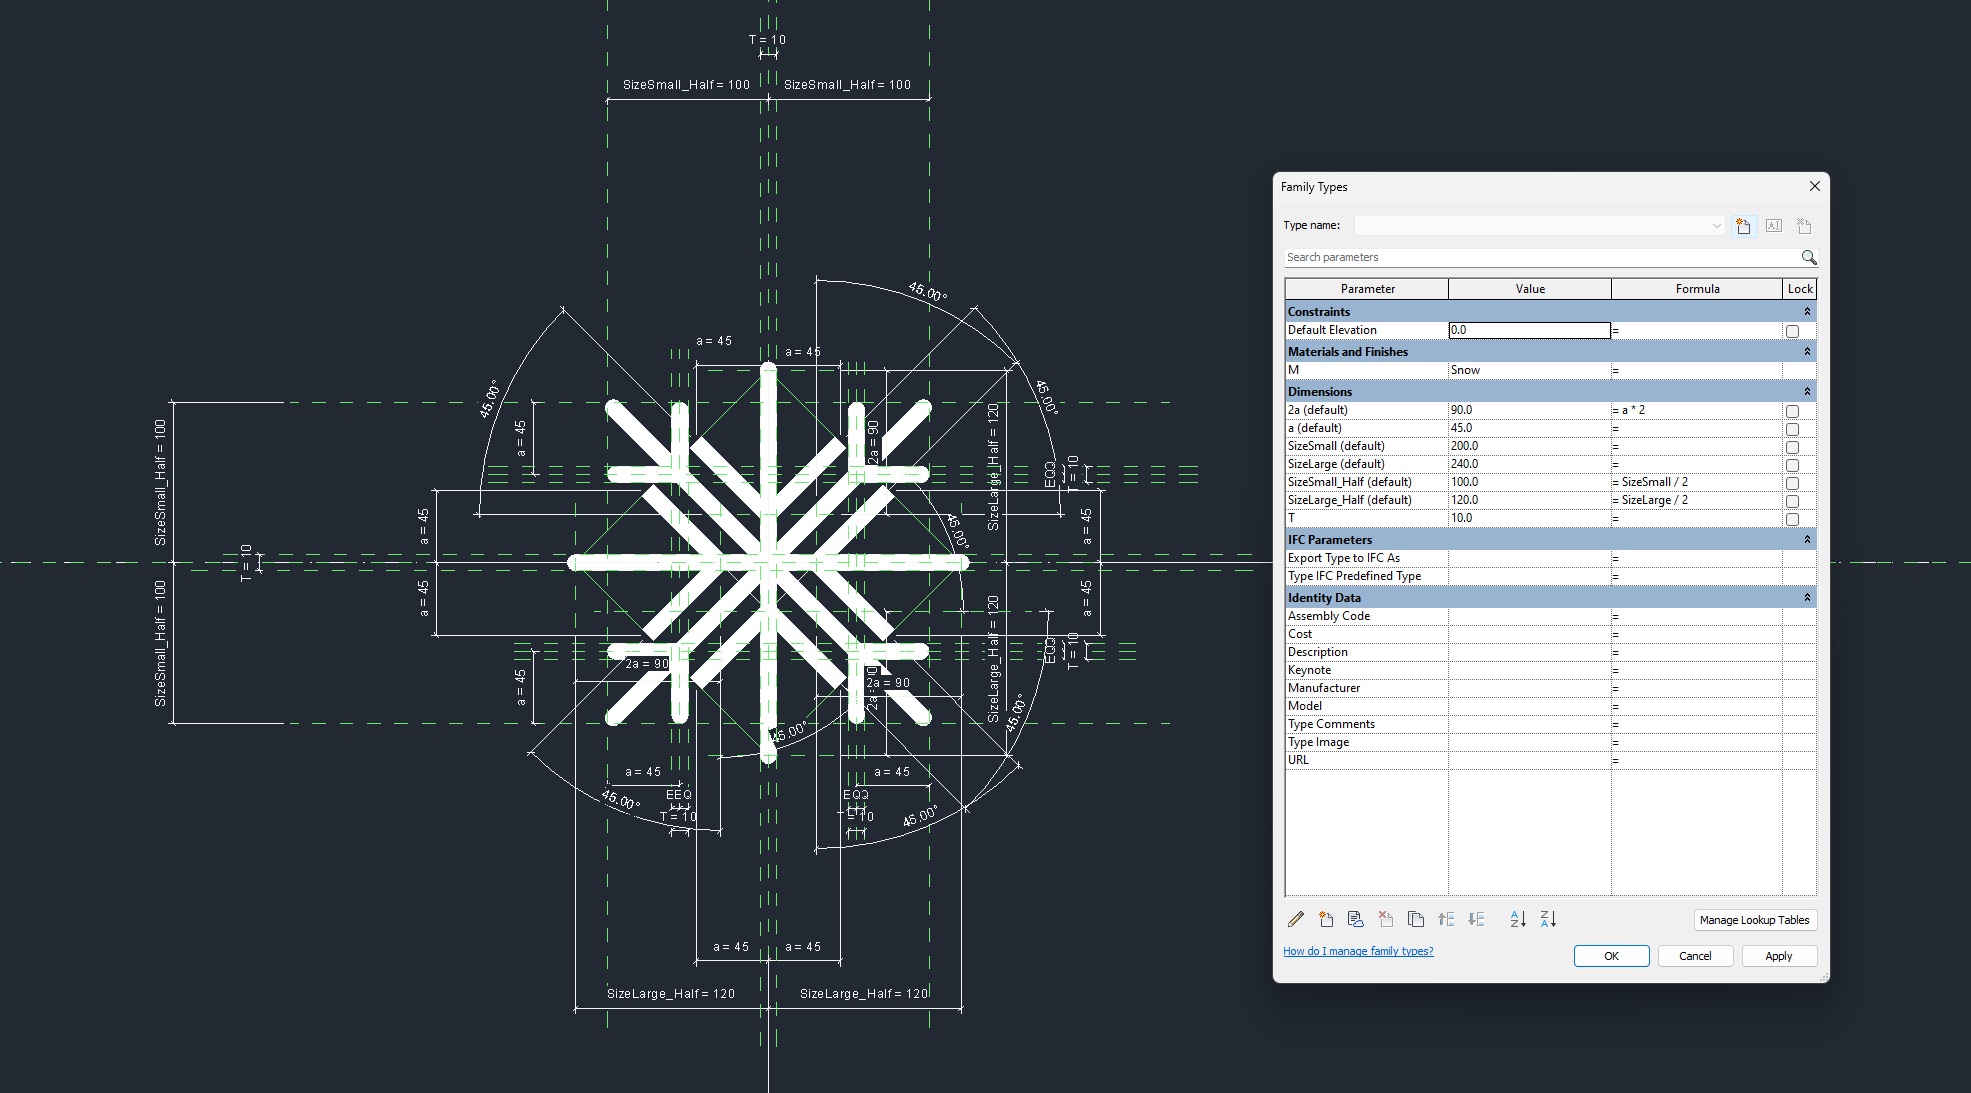Open Manage Lookup Tables dialog
The height and width of the screenshot is (1093, 1971).
[x=1754, y=919]
